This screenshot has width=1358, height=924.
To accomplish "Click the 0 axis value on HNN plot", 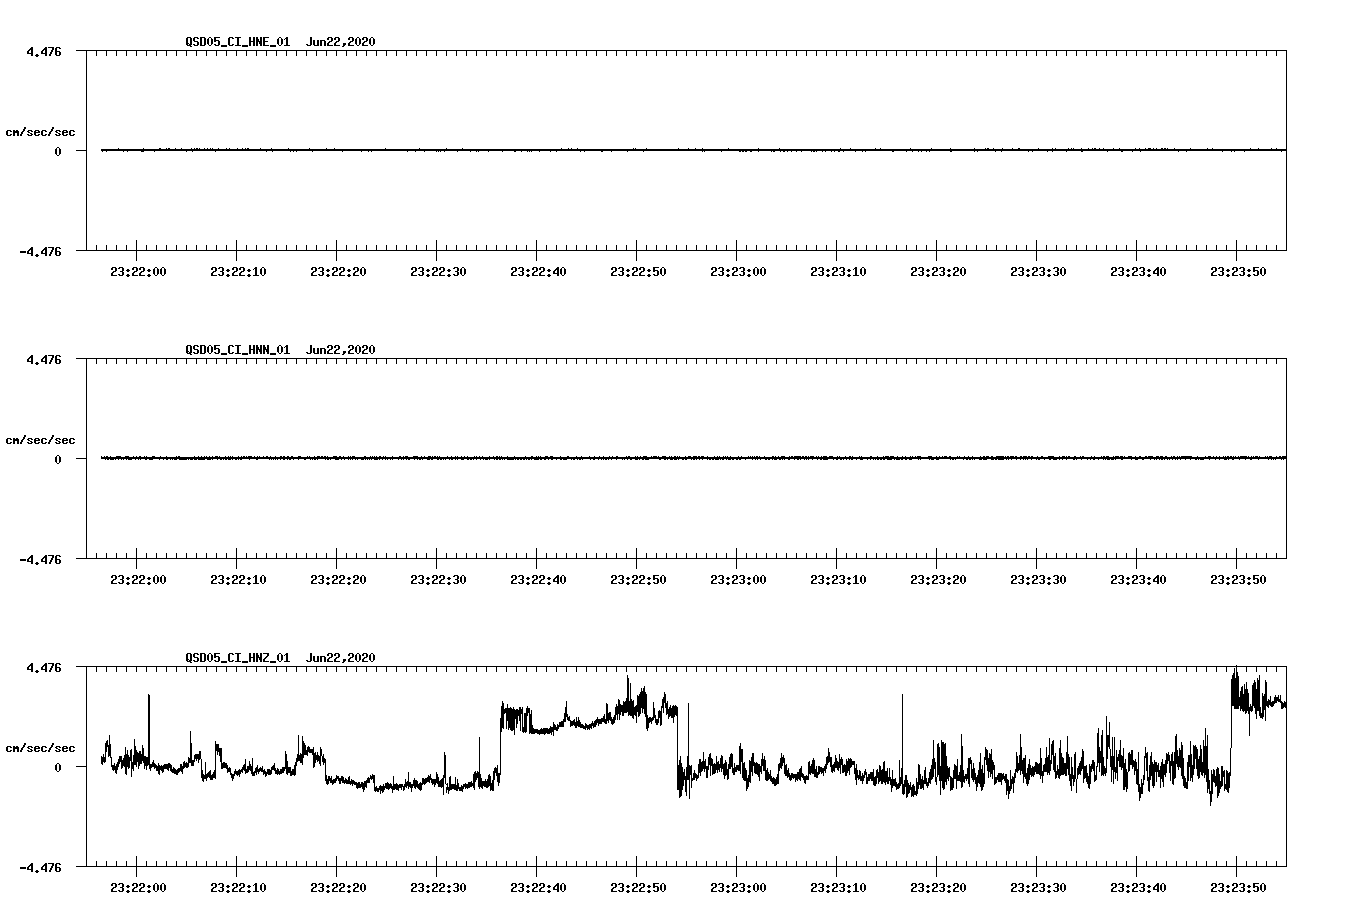I will (x=58, y=459).
